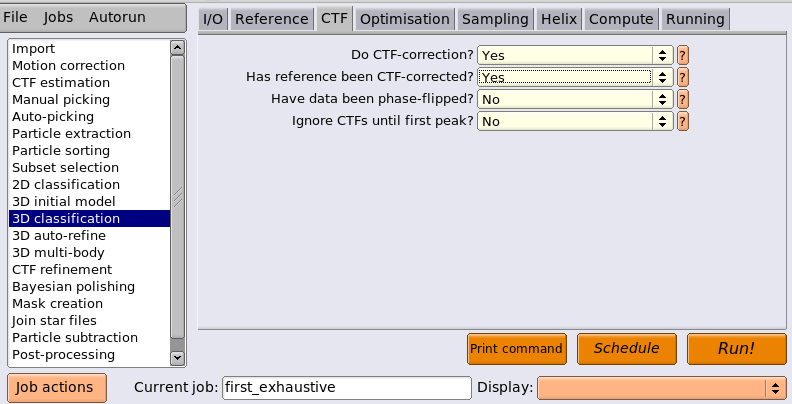The width and height of the screenshot is (792, 404).
Task: Open help for Do CTF-correction option
Action: pos(682,55)
